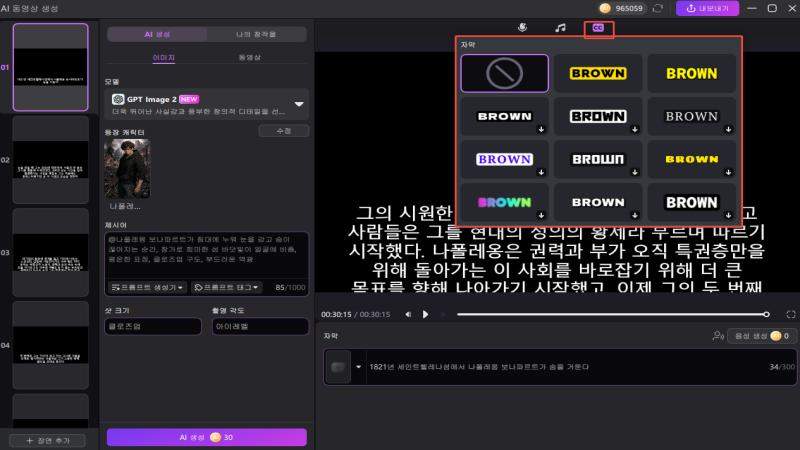Download the outlined-box BROWN subtitle style

635,130
